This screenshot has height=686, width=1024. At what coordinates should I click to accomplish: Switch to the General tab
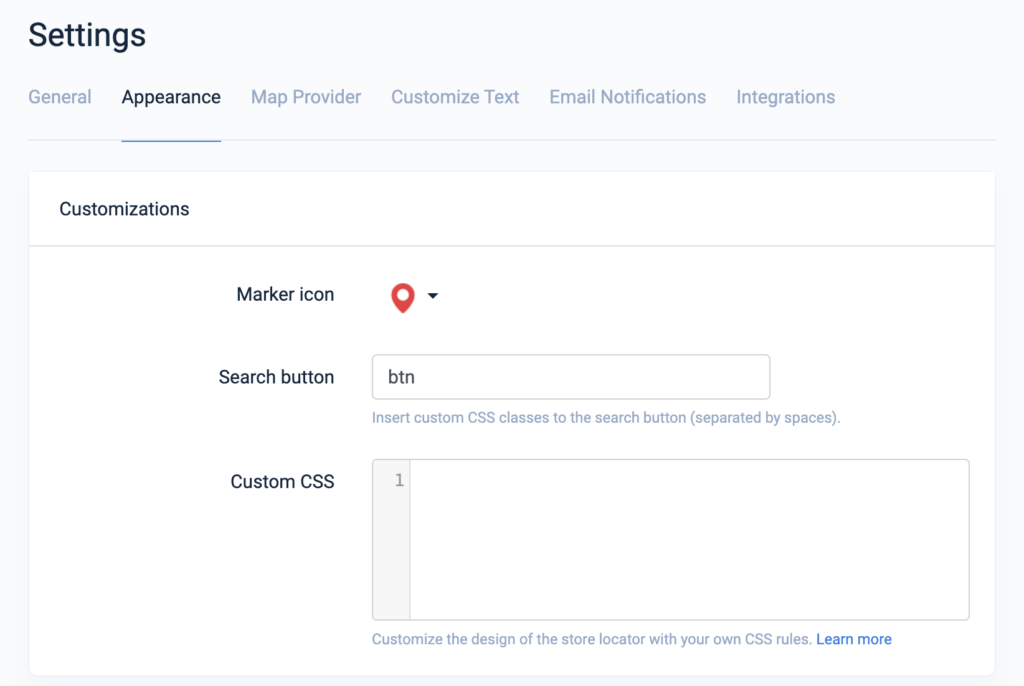(x=59, y=97)
